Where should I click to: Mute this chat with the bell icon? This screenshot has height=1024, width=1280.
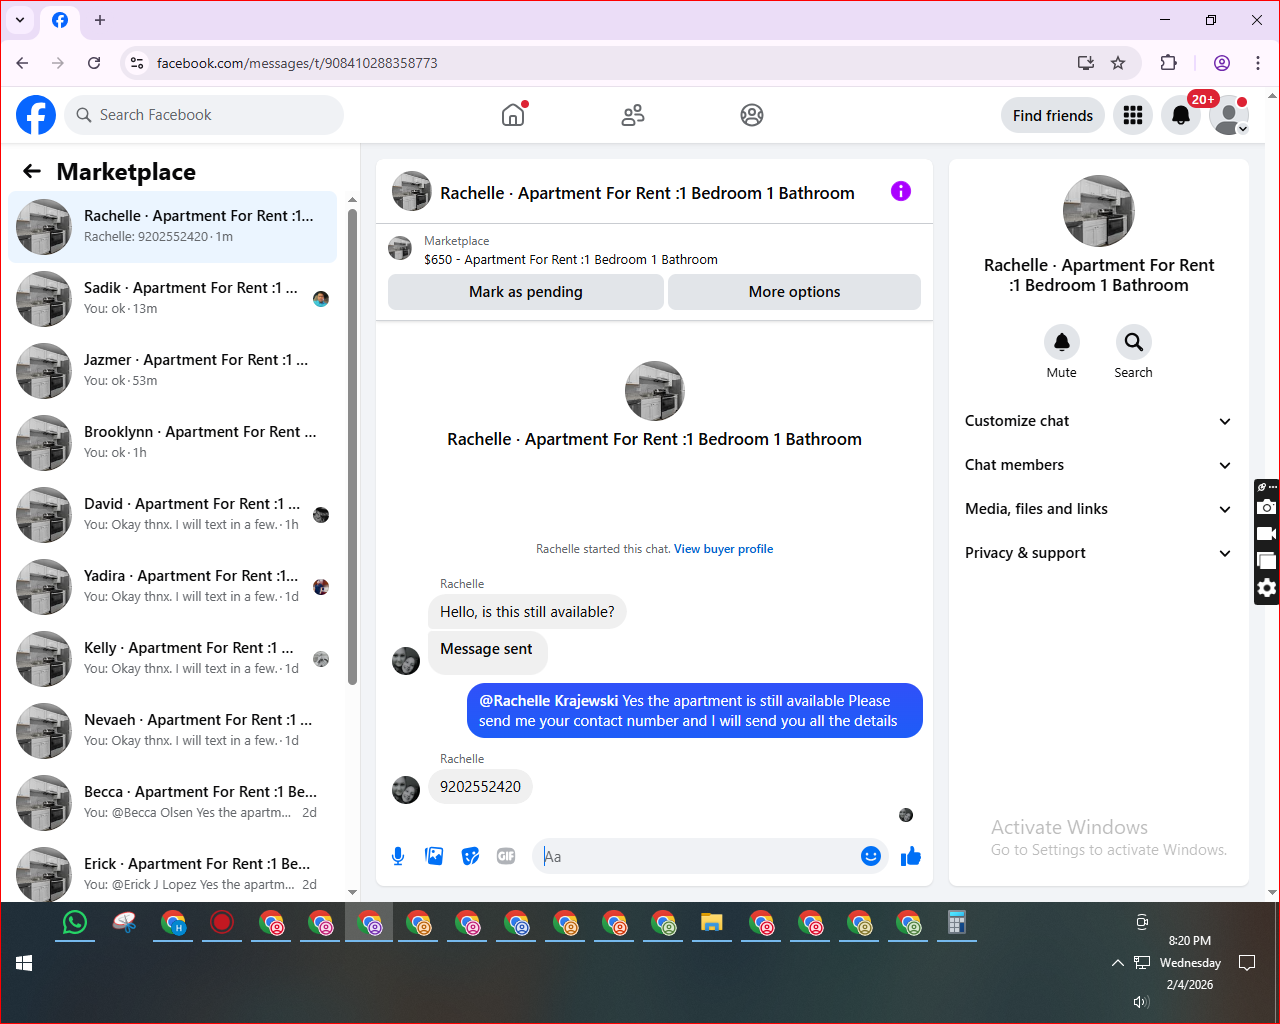click(1062, 342)
